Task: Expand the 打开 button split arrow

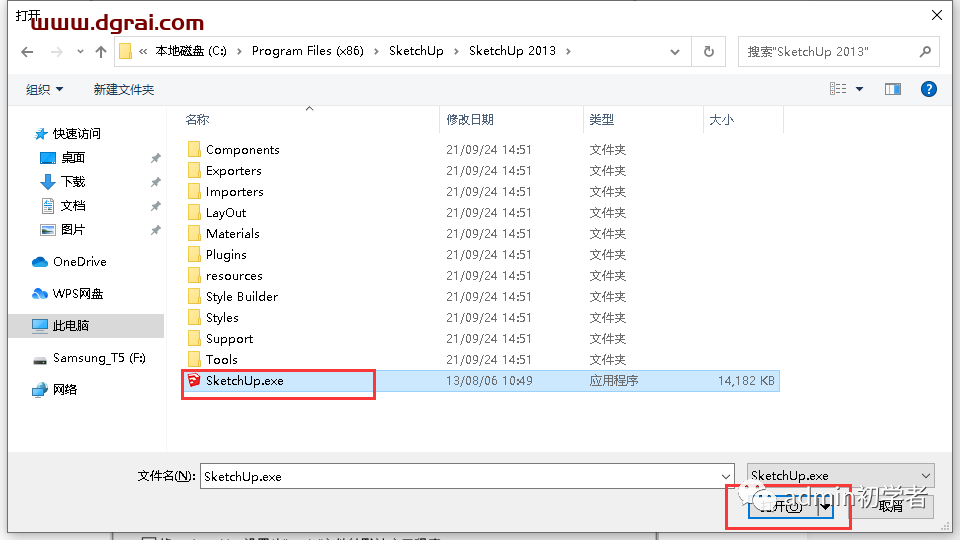Action: pyautogui.click(x=825, y=506)
